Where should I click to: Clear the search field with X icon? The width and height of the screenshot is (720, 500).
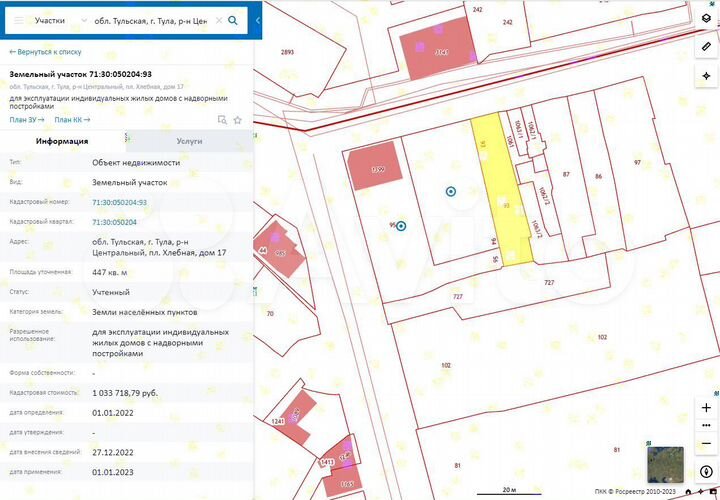click(x=217, y=20)
